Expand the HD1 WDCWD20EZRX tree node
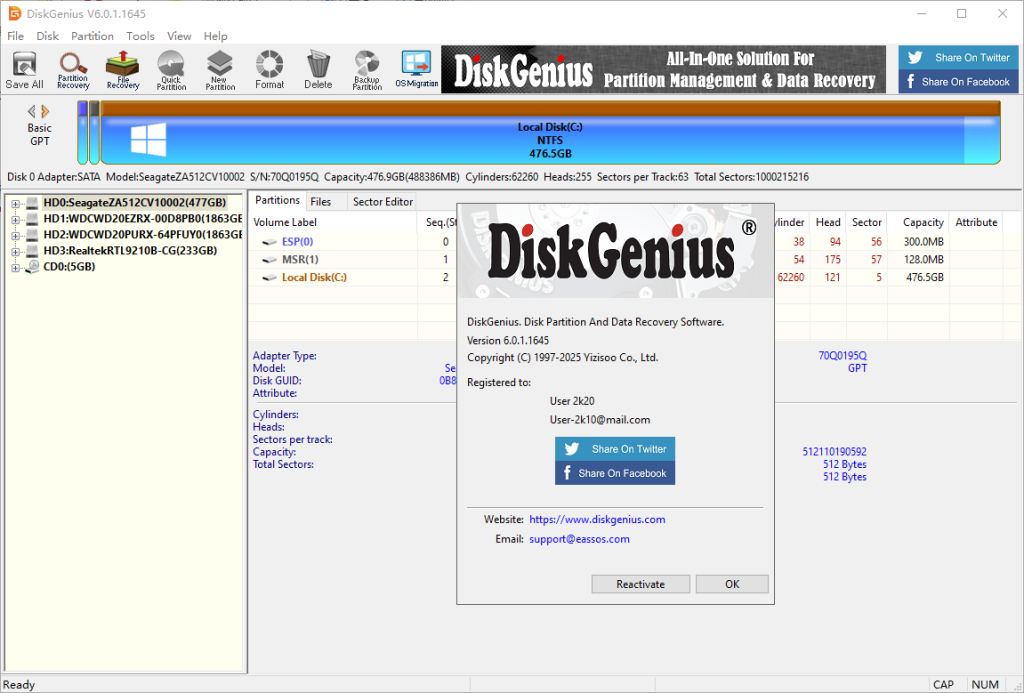1024x693 pixels. coord(15,219)
